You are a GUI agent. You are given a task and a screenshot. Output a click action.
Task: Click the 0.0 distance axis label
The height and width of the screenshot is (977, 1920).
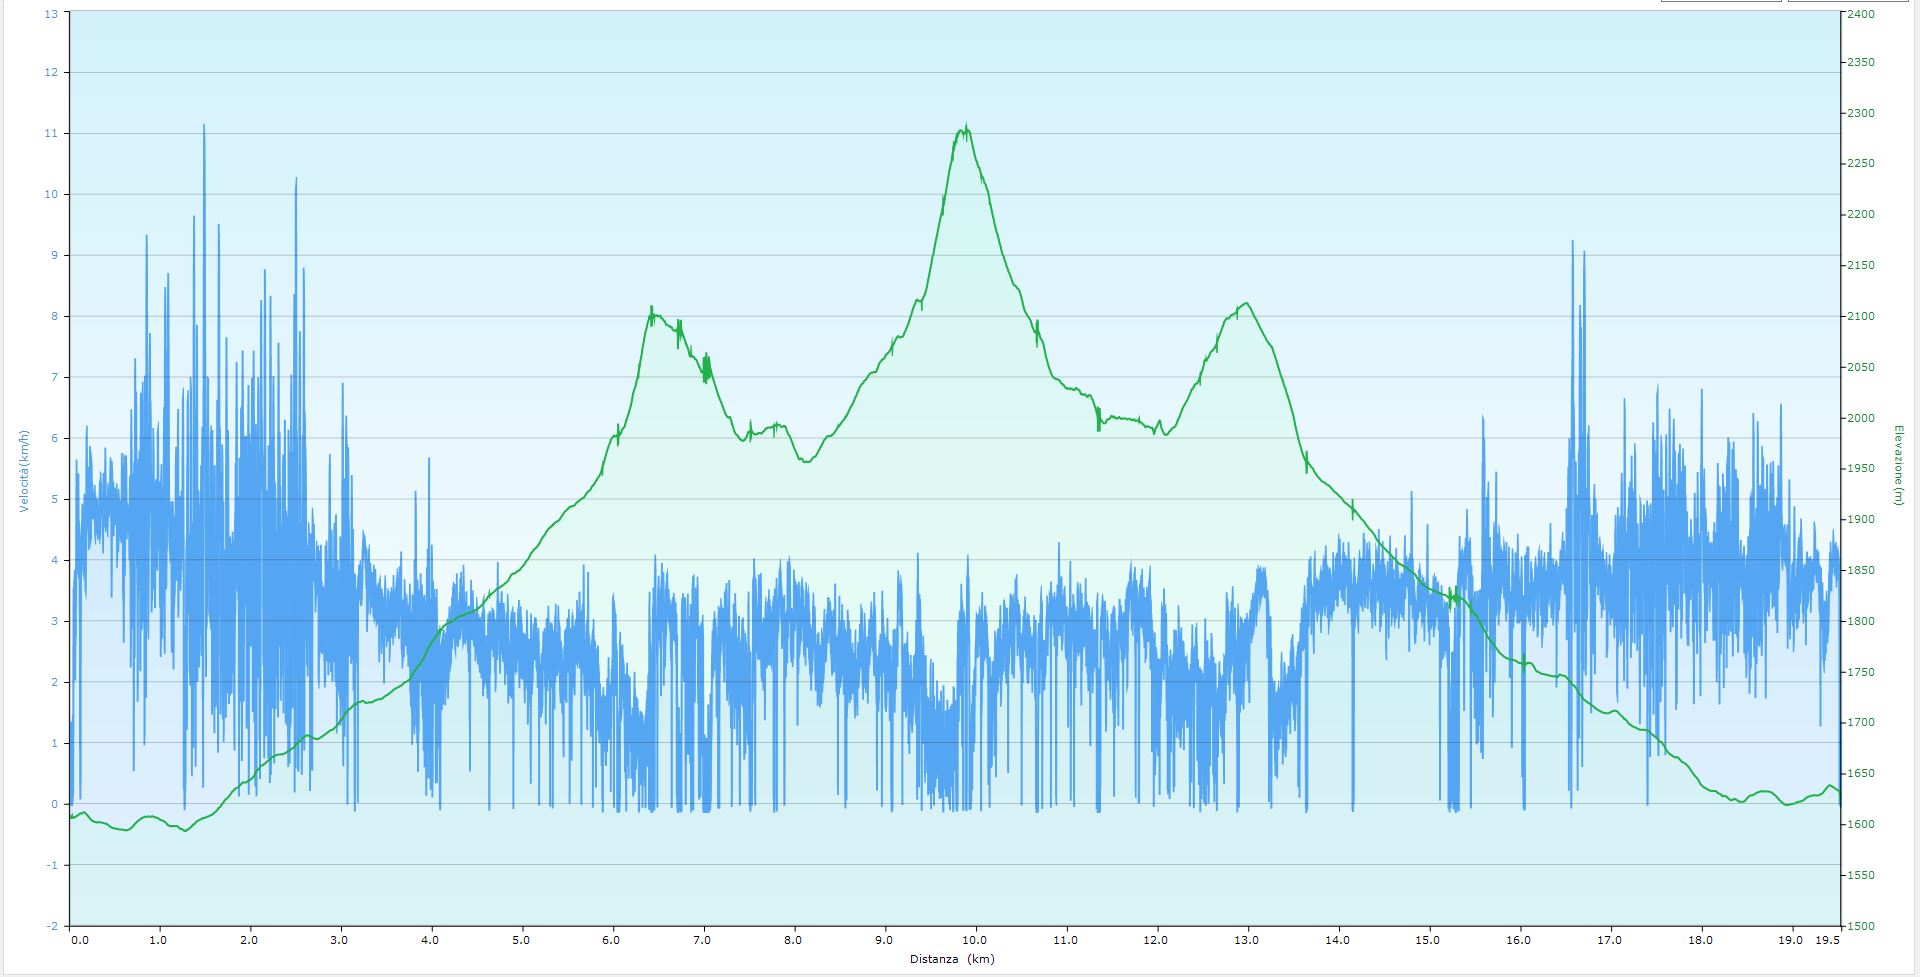(x=79, y=940)
